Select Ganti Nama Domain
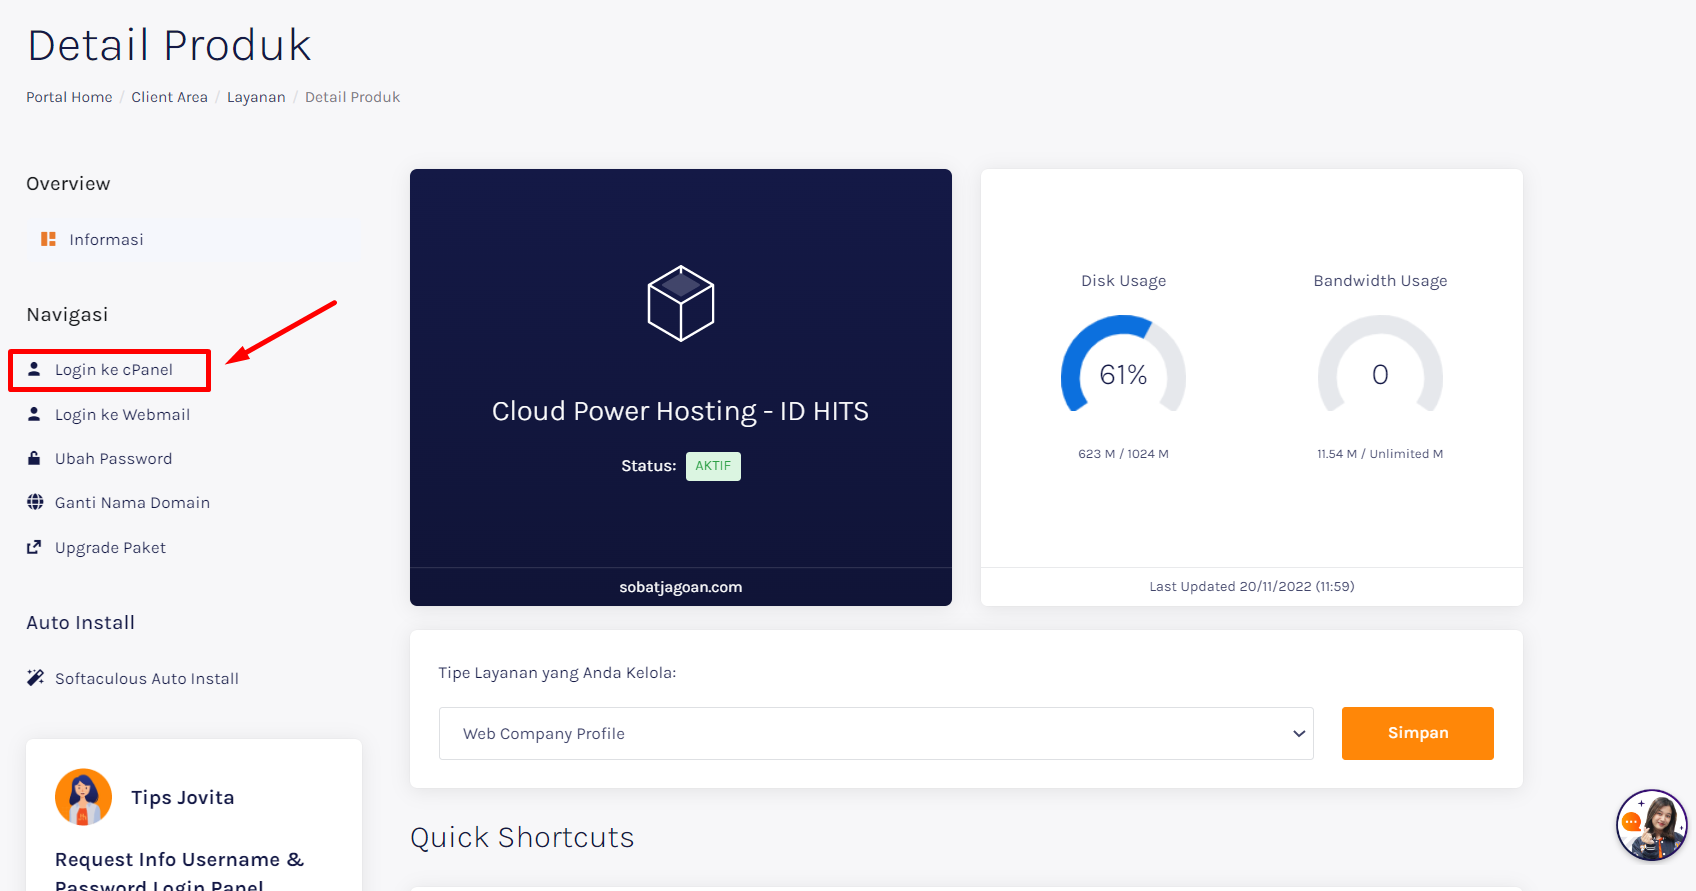The image size is (1696, 891). [x=132, y=502]
